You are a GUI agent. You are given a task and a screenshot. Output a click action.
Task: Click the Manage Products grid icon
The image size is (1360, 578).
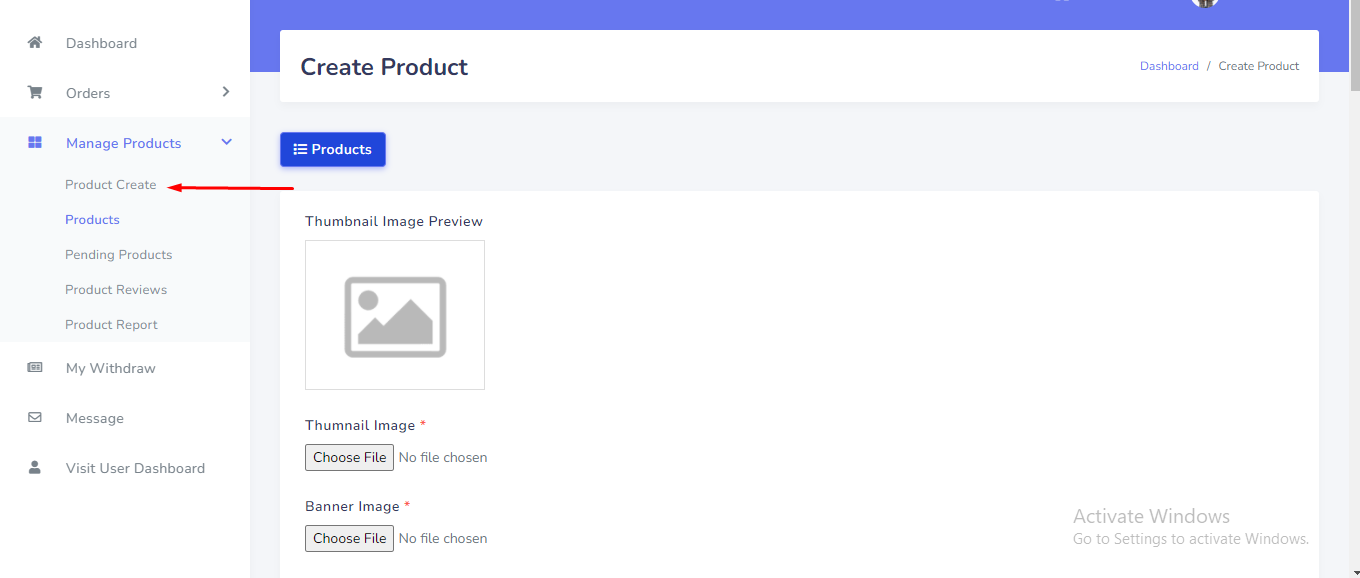(x=35, y=143)
